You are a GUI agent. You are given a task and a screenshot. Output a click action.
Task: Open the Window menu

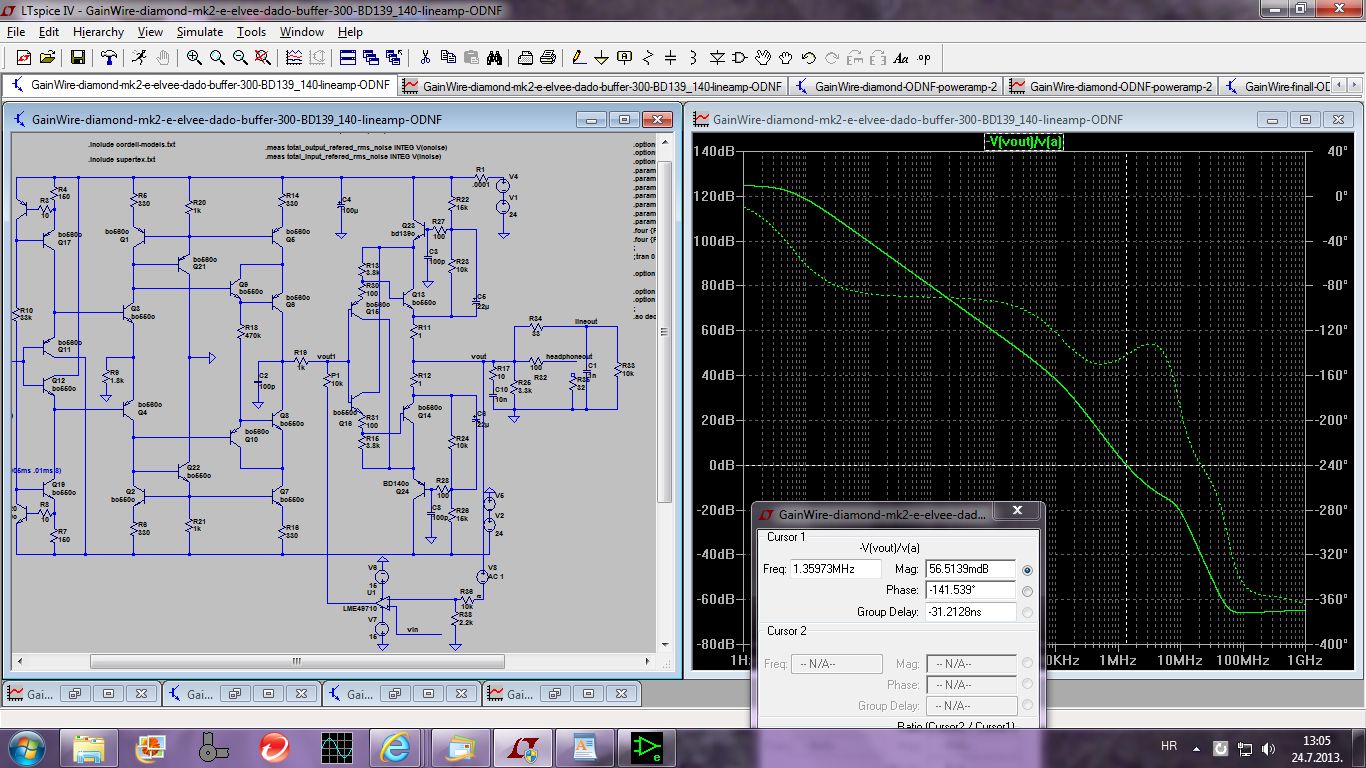click(x=302, y=32)
